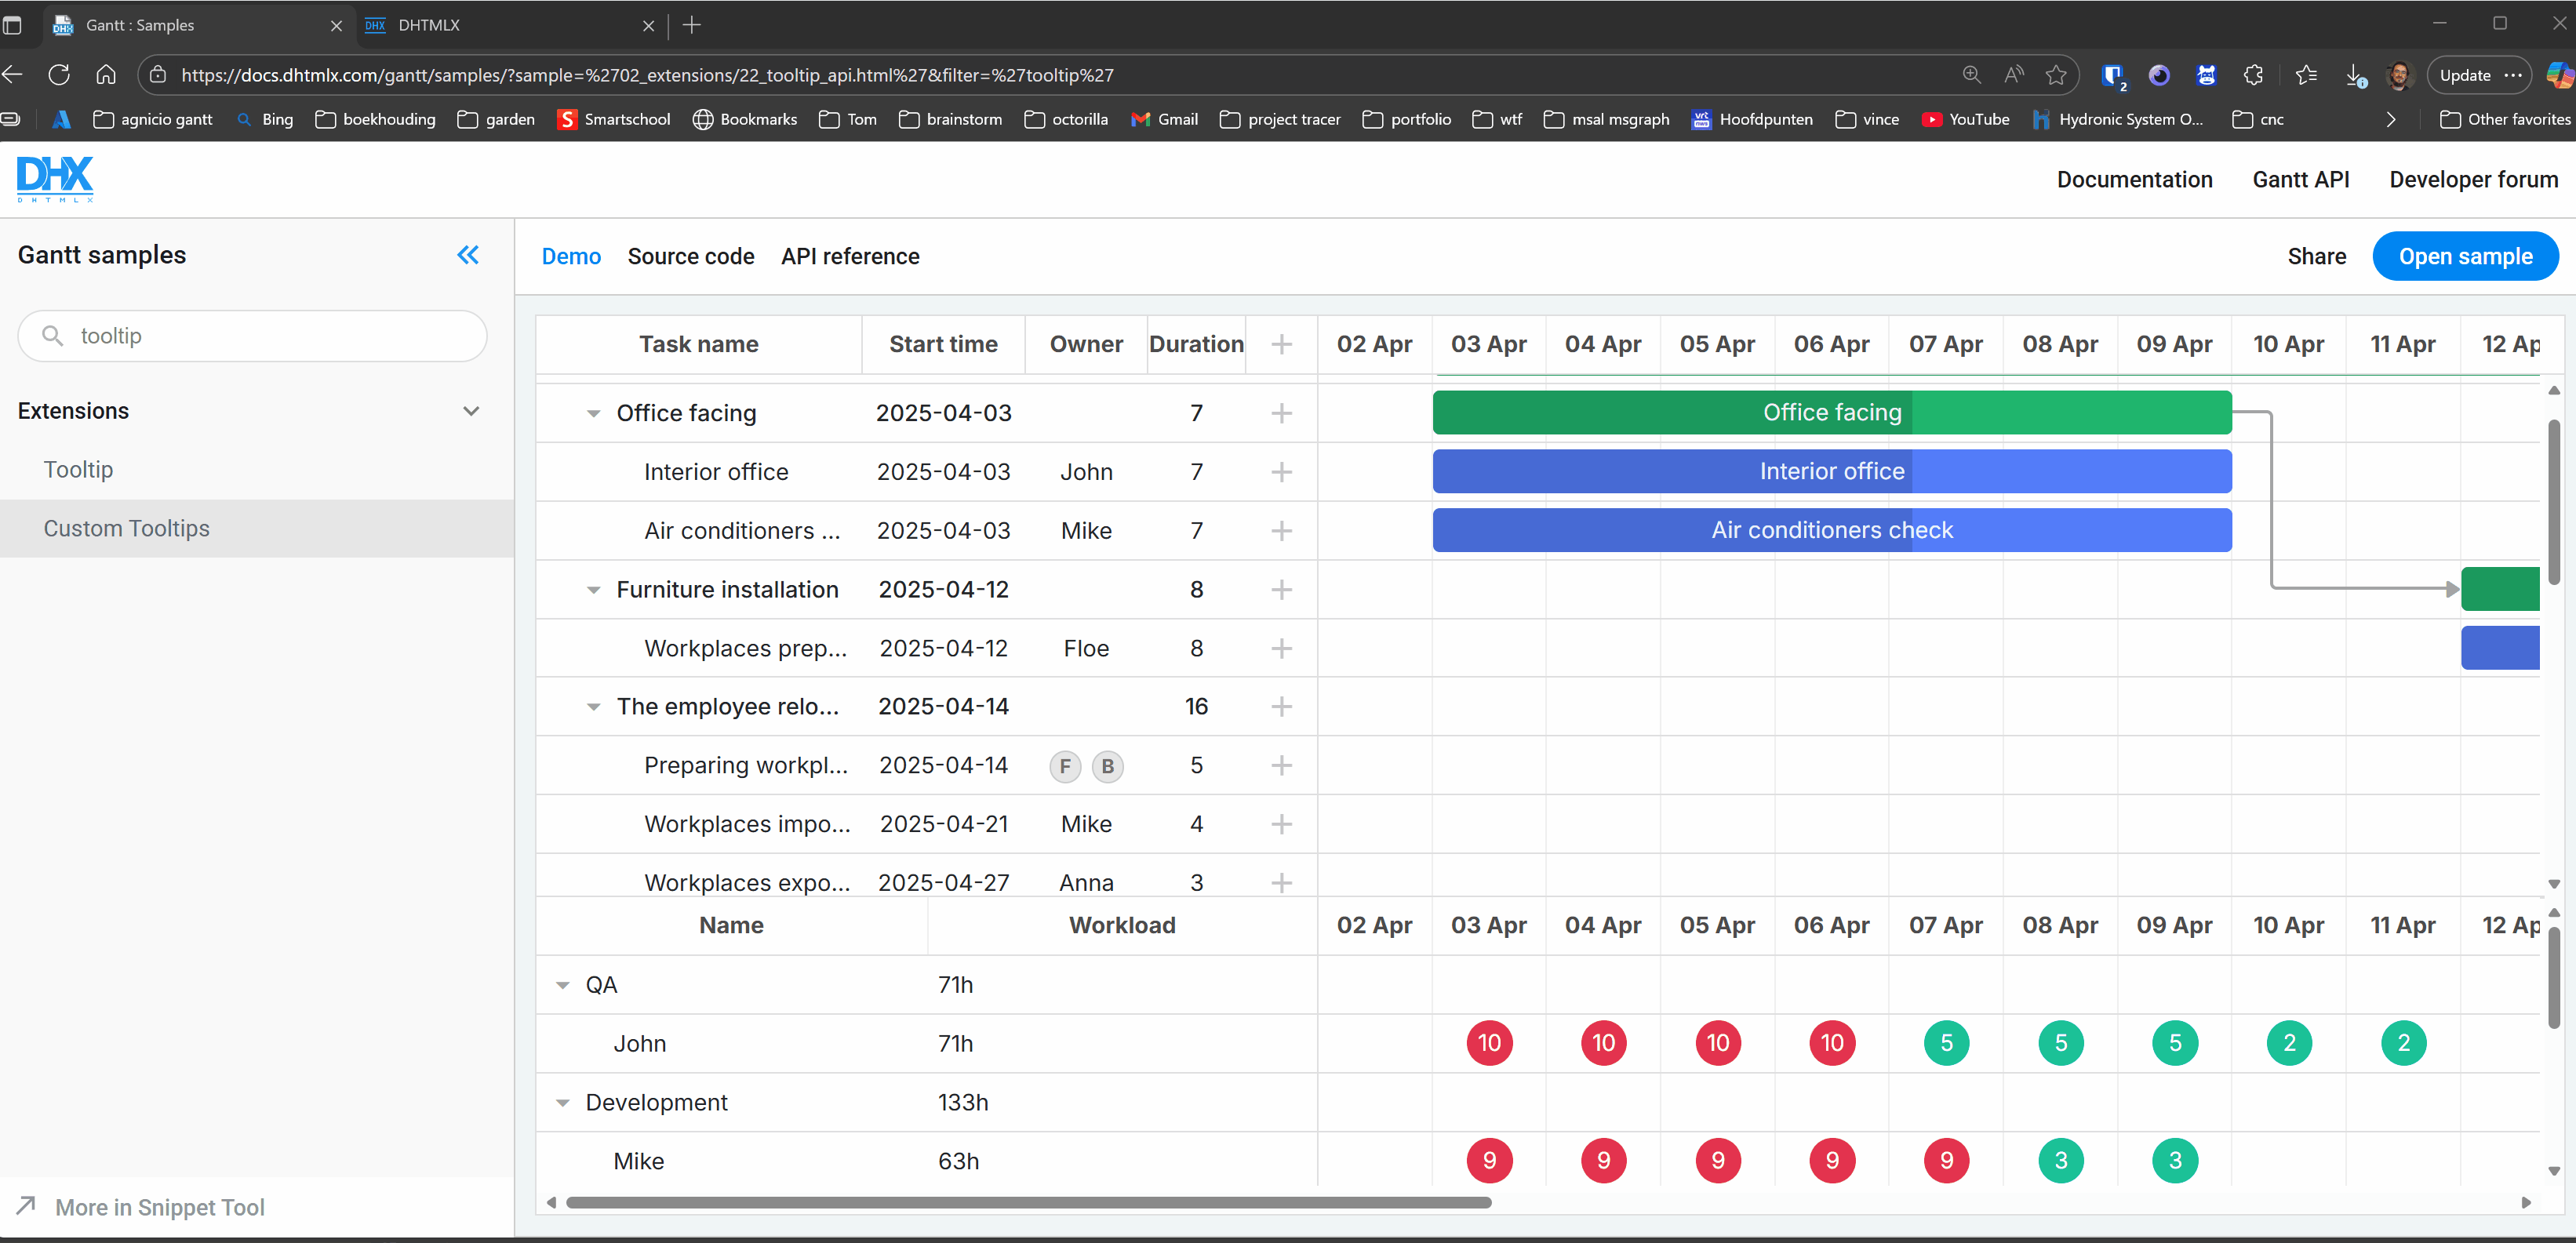Click the search magnifier icon in sidebar
Viewport: 2576px width, 1243px height.
click(52, 335)
